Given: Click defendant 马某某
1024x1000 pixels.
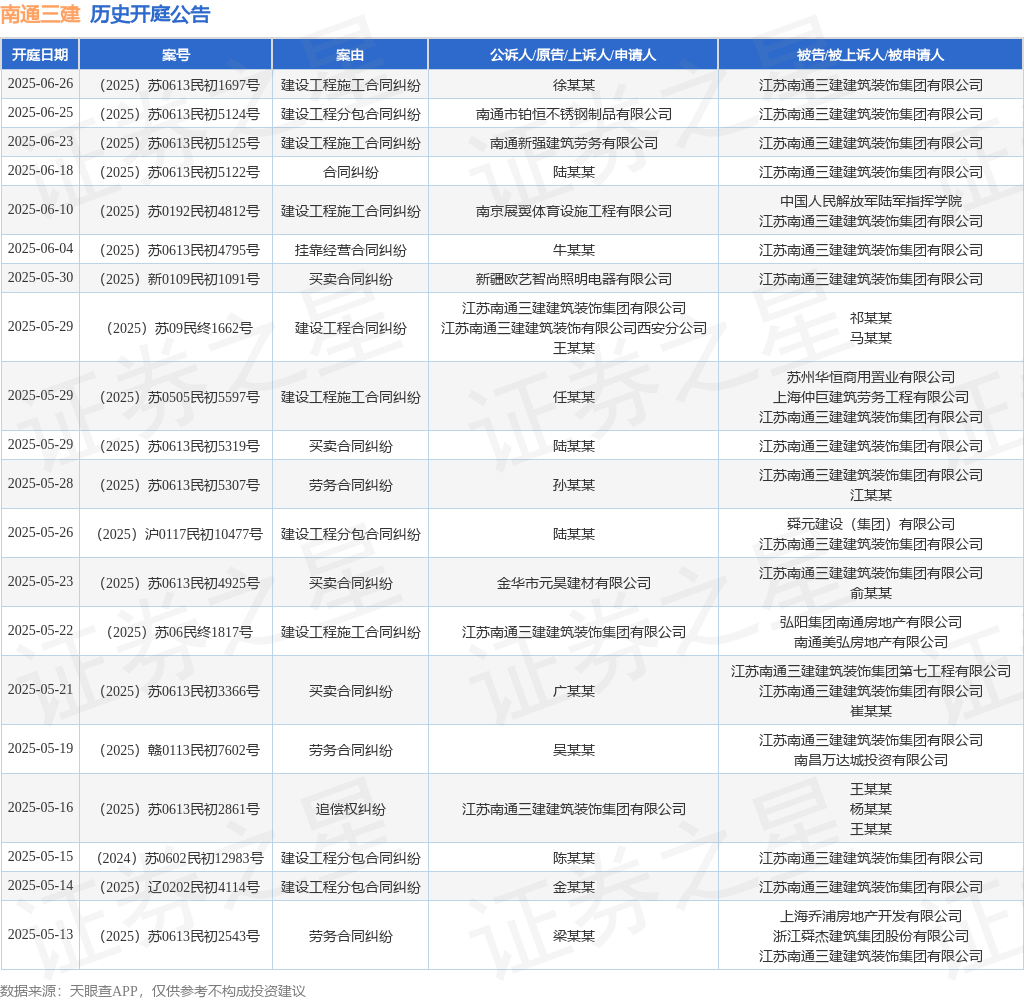Looking at the screenshot, I should click(x=871, y=337).
